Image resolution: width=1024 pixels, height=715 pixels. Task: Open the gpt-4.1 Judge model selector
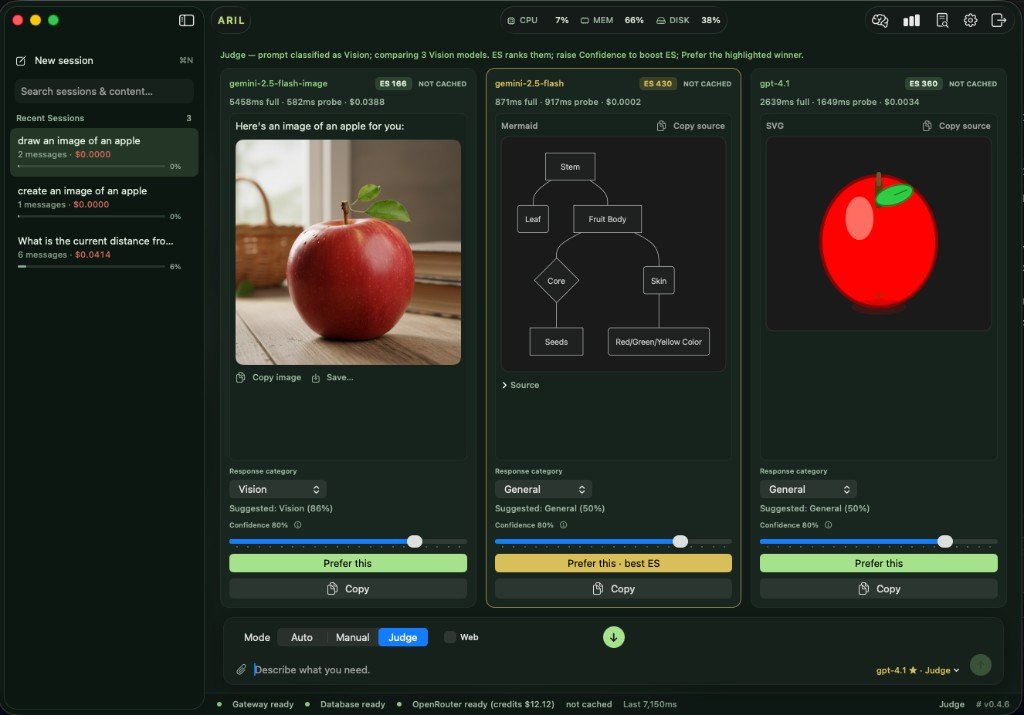[918, 670]
